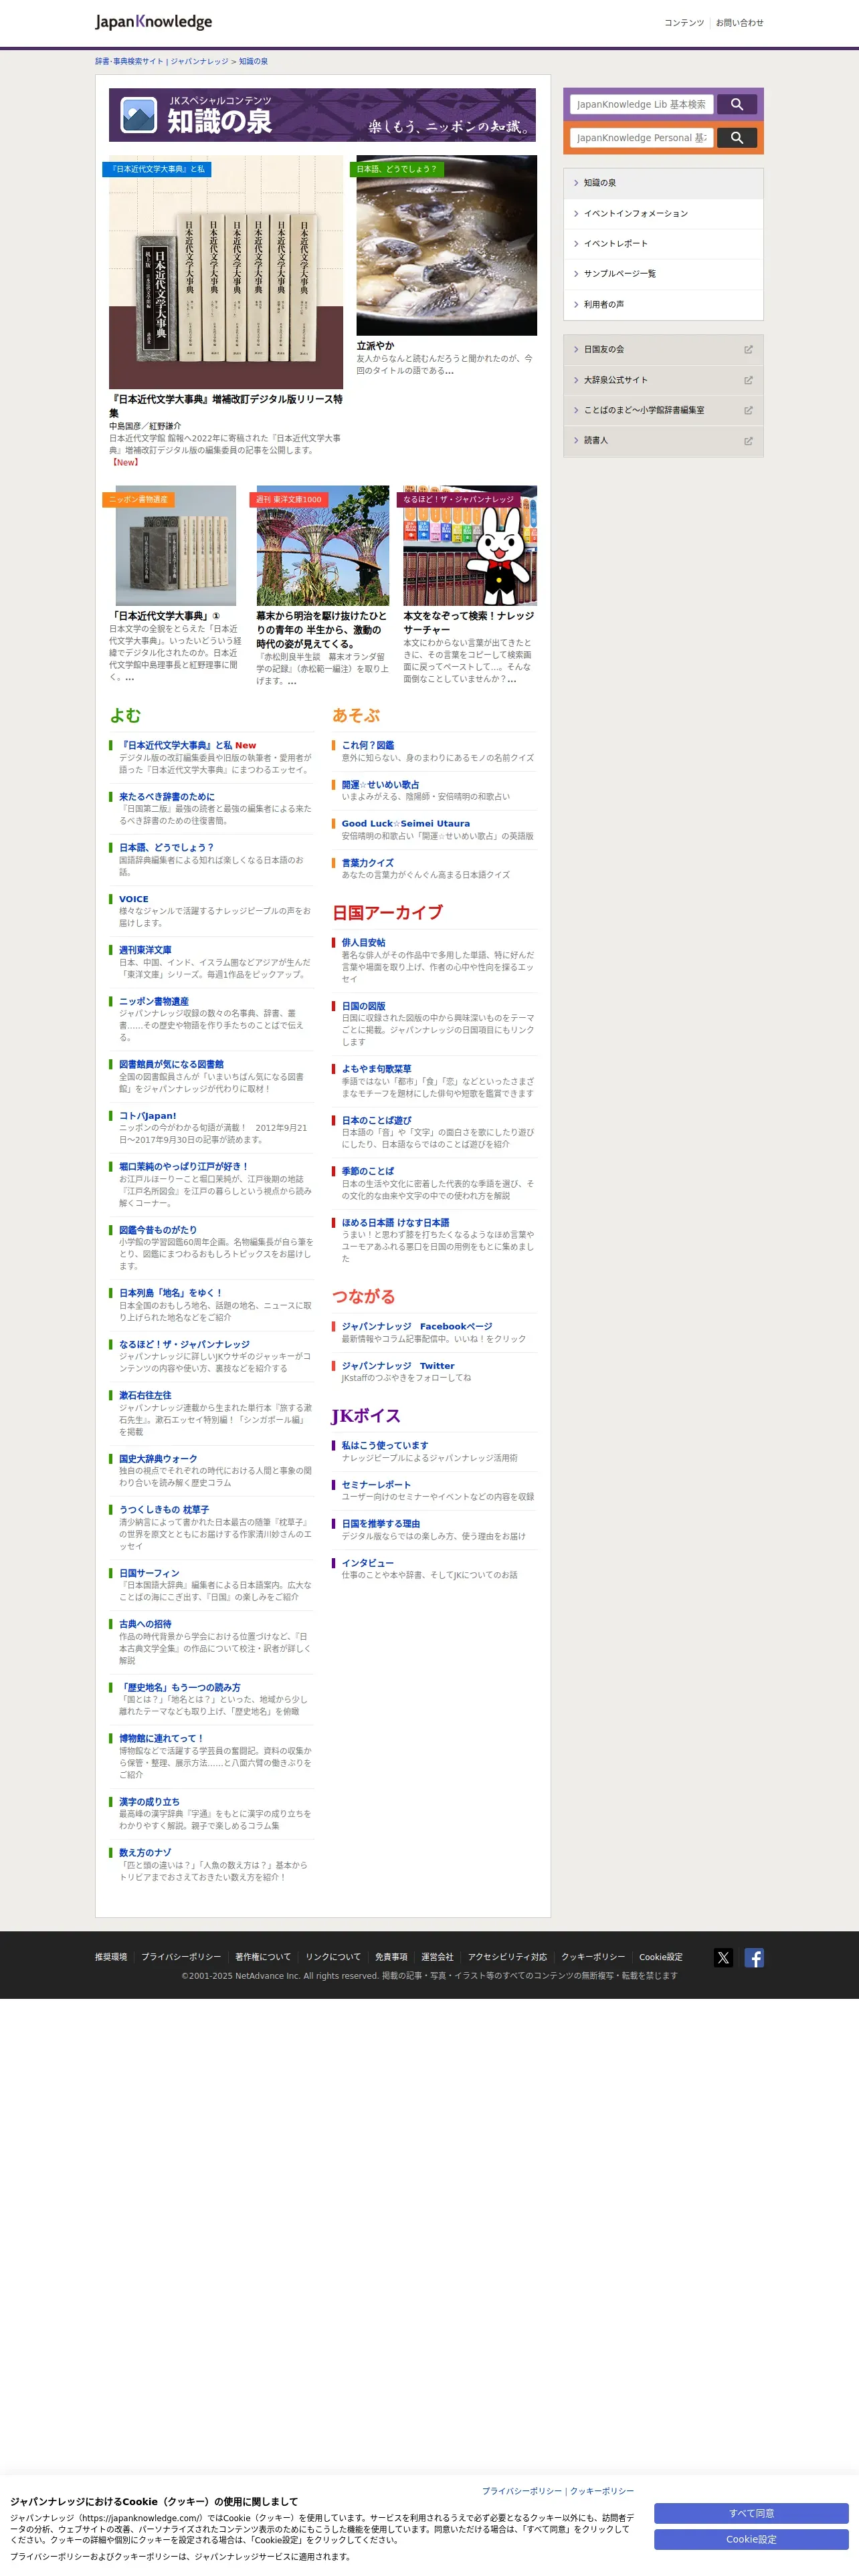Image resolution: width=859 pixels, height=2576 pixels.
Task: Open Good Luck☆Seimei Utaura link
Action: [406, 824]
